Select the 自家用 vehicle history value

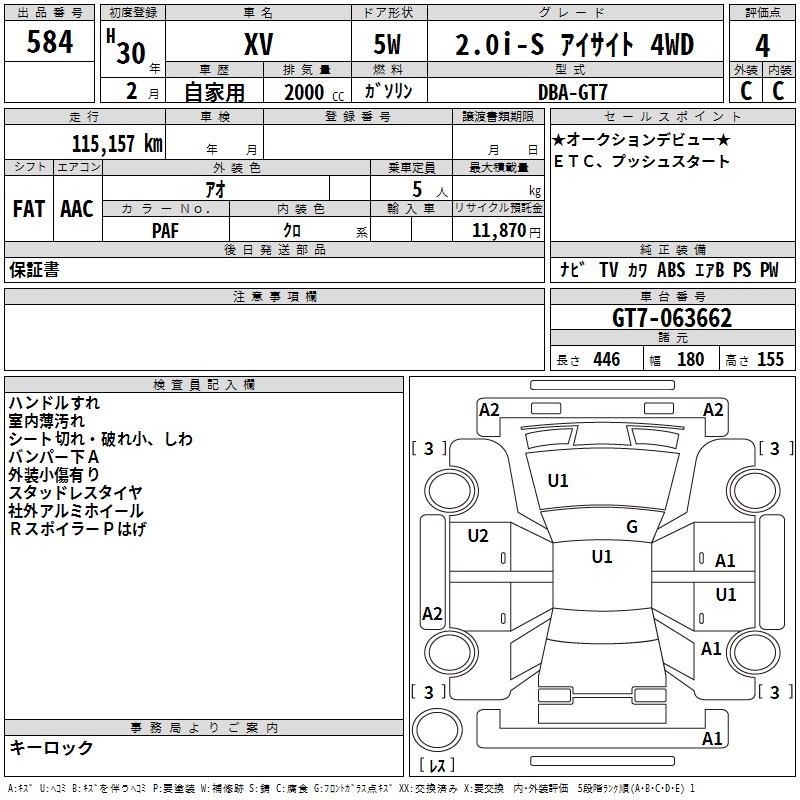coord(214,92)
